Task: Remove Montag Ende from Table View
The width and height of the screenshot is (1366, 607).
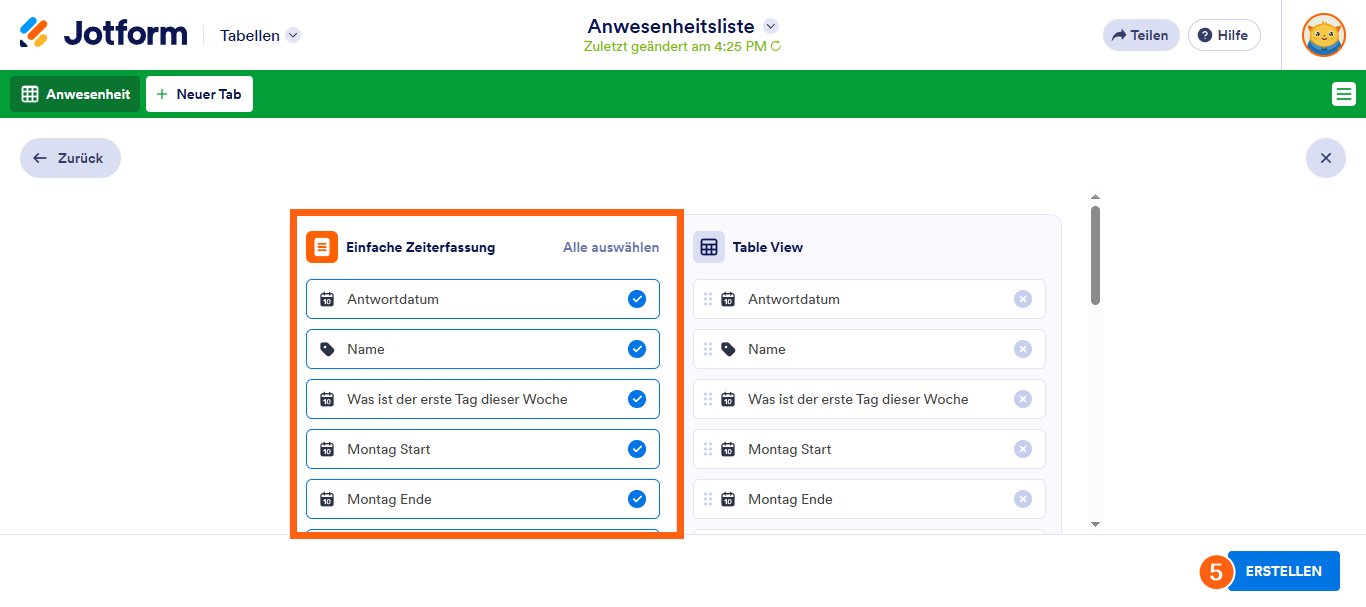Action: pos(1022,499)
